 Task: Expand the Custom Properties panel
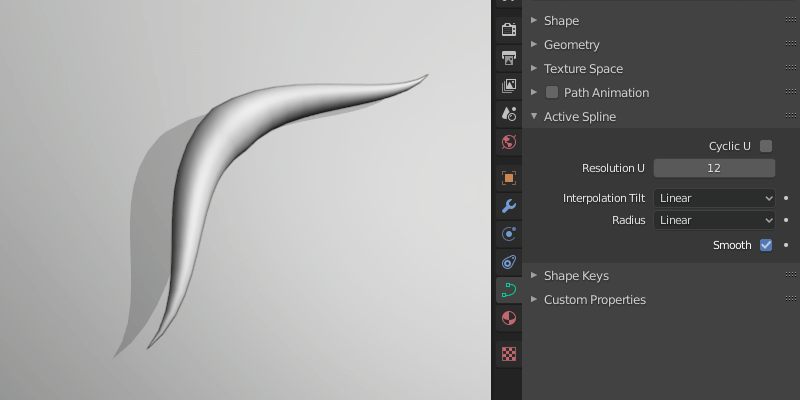pyautogui.click(x=534, y=299)
